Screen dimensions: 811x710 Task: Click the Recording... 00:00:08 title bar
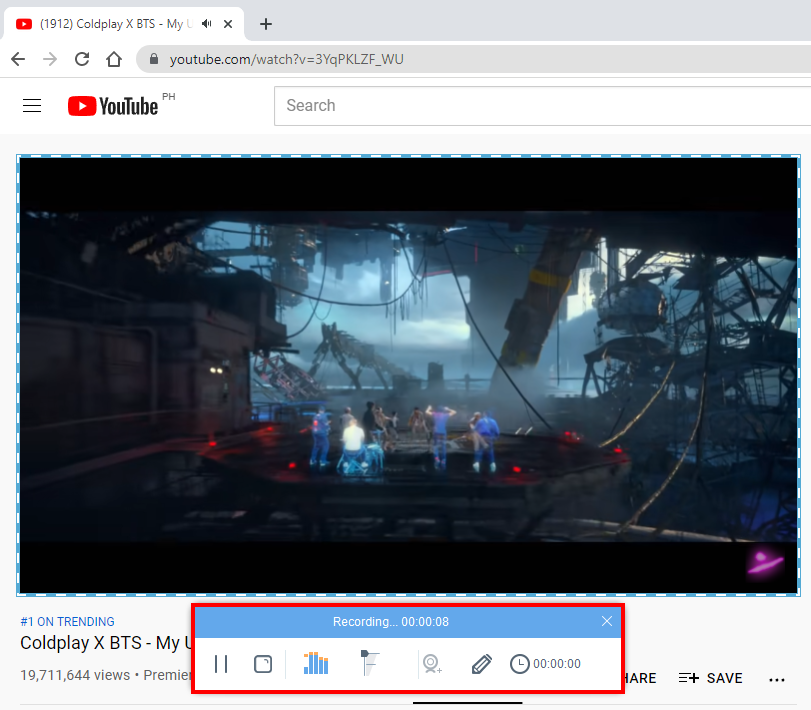click(391, 622)
